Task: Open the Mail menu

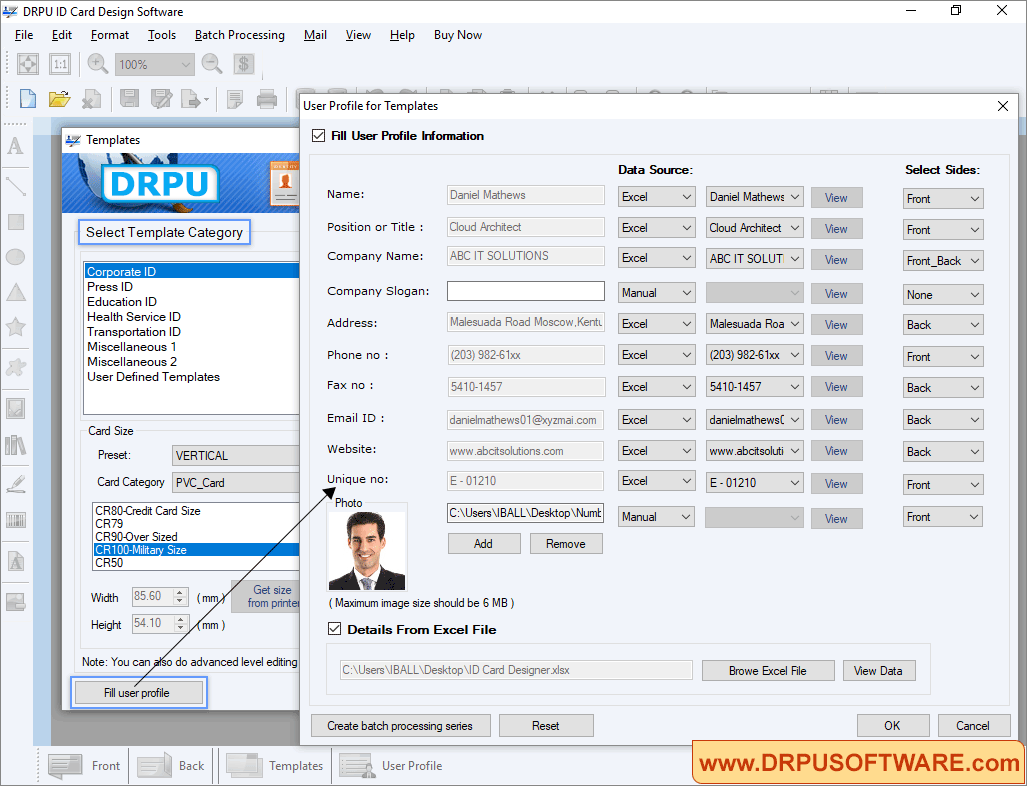Action: (315, 35)
